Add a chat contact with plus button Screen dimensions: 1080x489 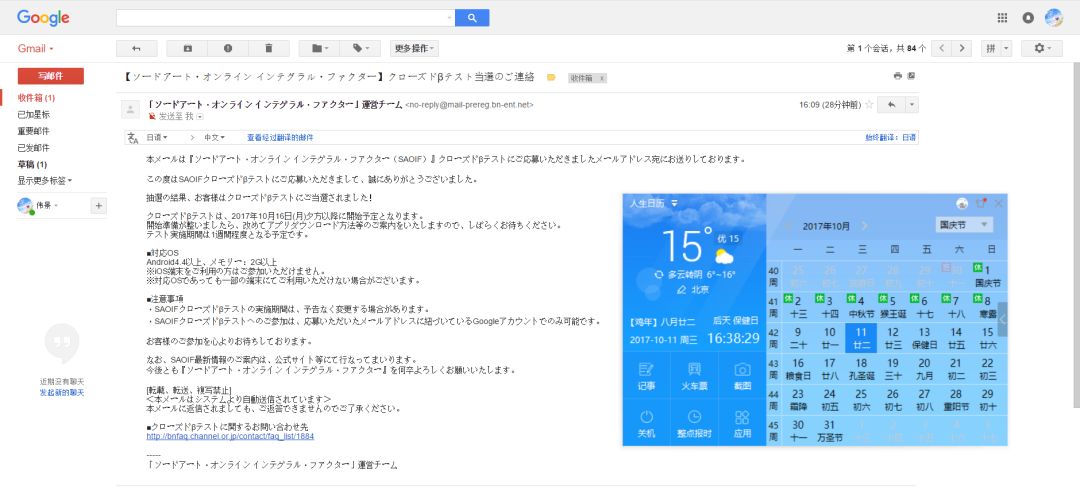point(98,205)
